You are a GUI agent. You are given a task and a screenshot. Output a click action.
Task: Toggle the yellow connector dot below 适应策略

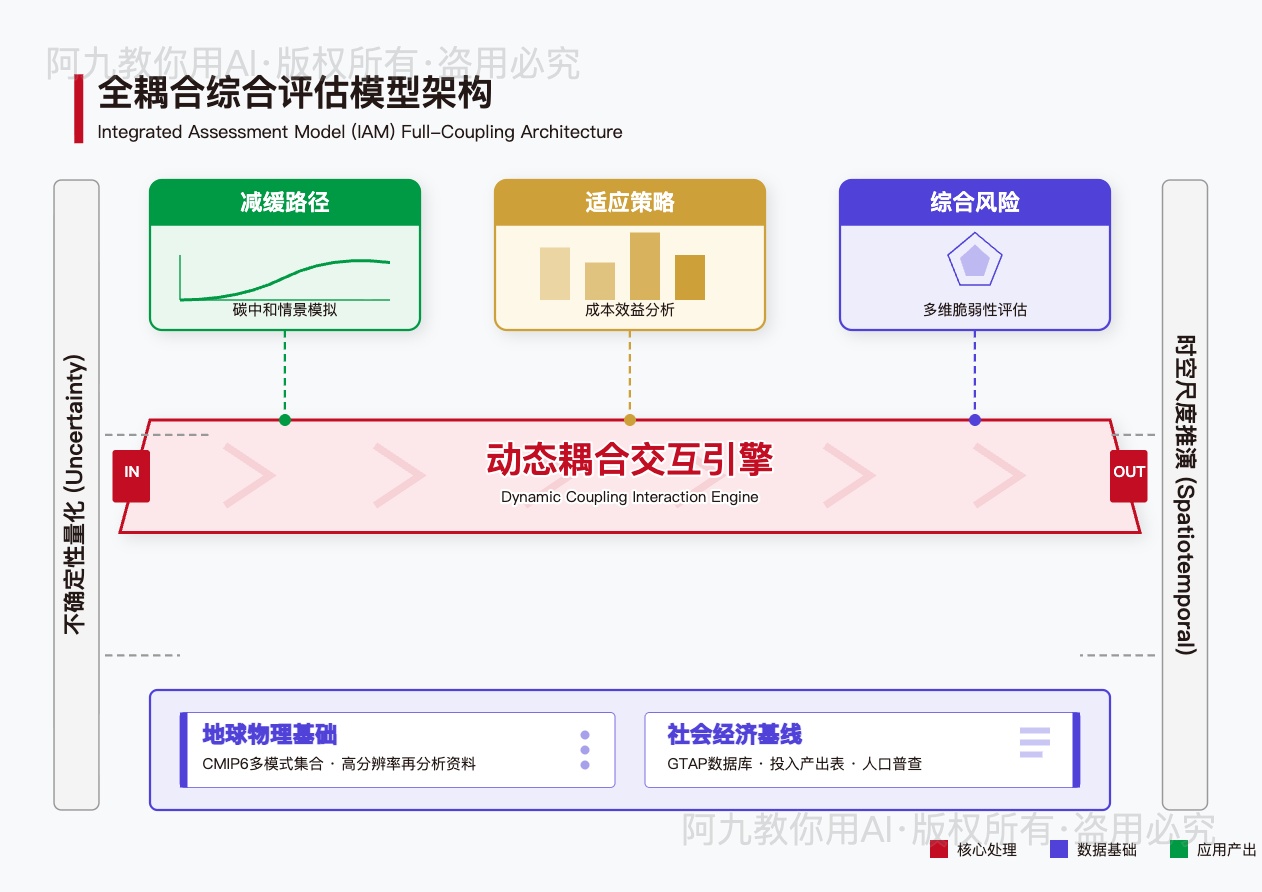click(x=630, y=421)
